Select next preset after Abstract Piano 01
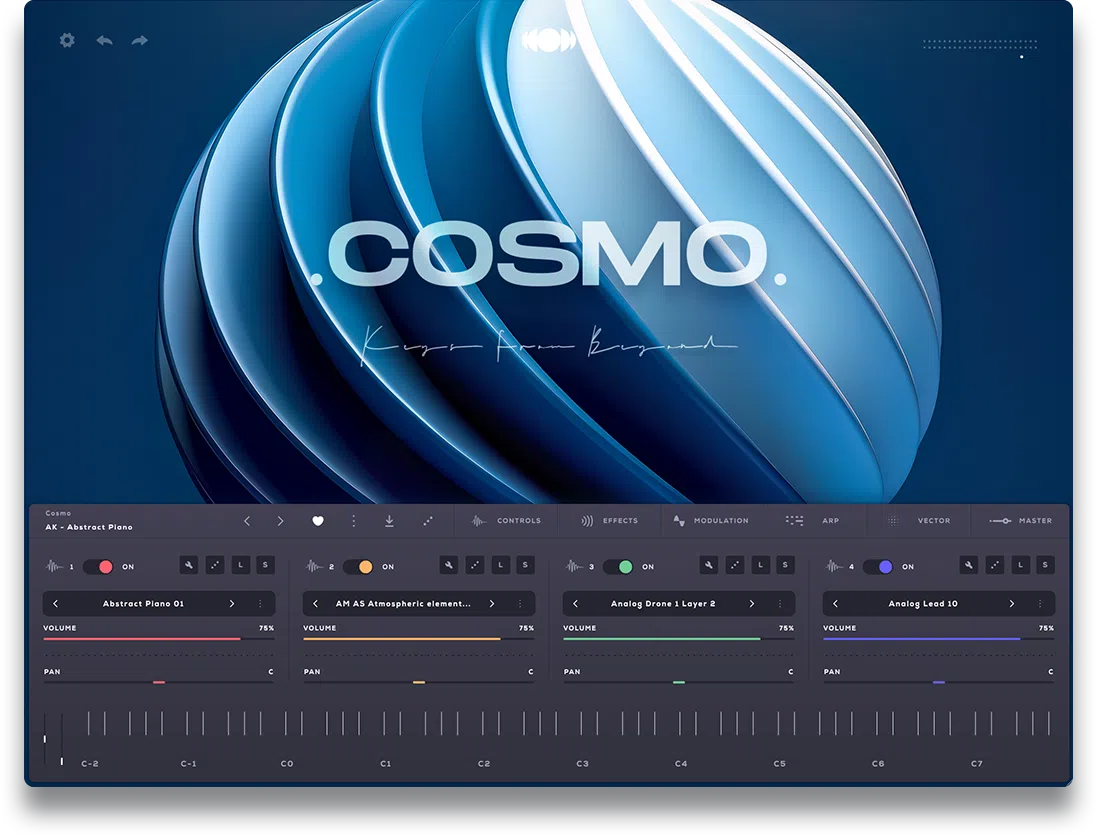This screenshot has width=1098, height=837. click(232, 603)
